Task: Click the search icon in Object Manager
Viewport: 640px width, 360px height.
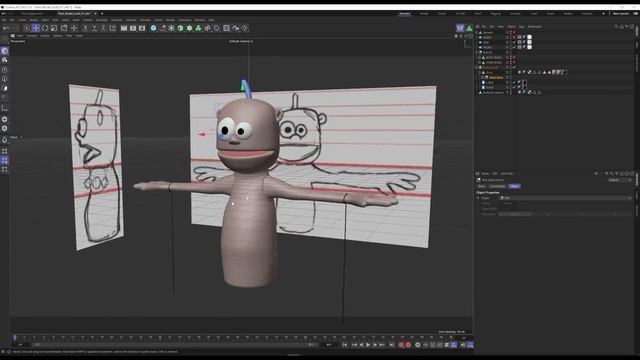Action: coord(616,27)
